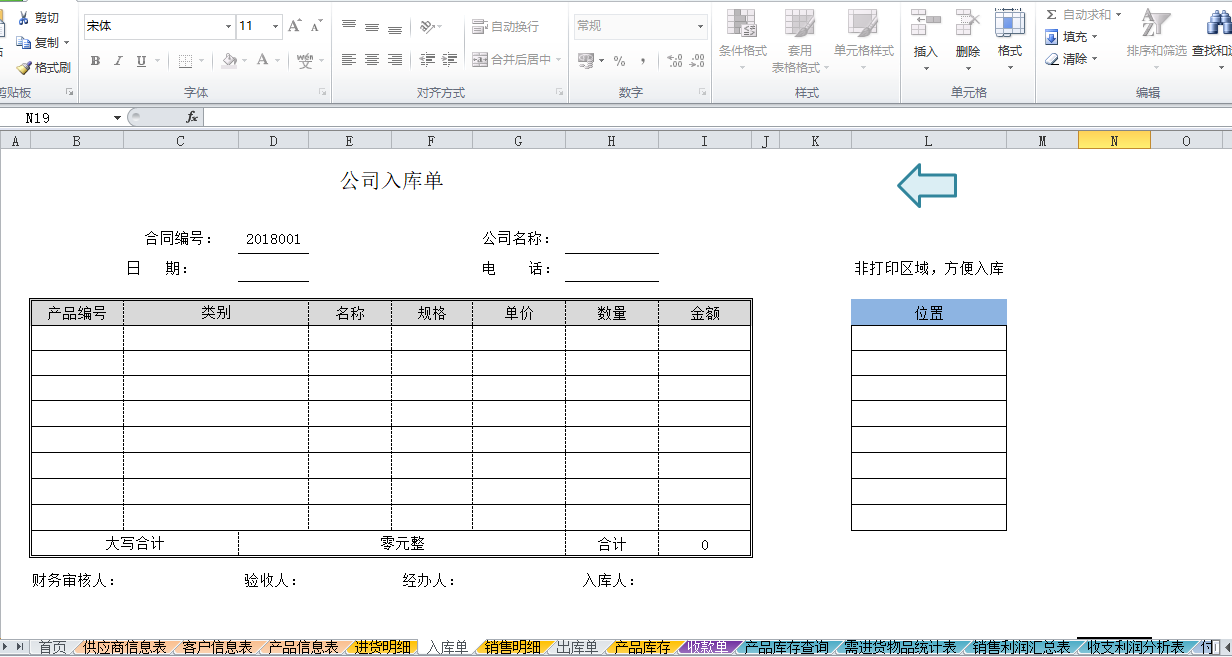Align text right
The width and height of the screenshot is (1232, 657).
[x=395, y=60]
